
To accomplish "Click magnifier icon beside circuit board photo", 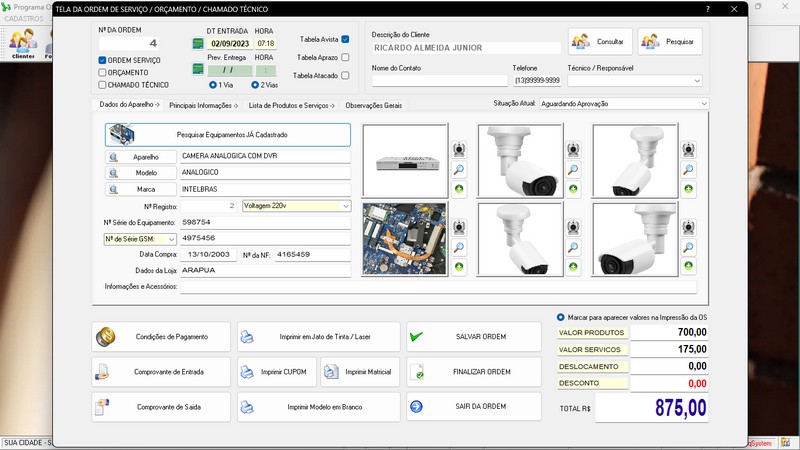I will [x=459, y=247].
